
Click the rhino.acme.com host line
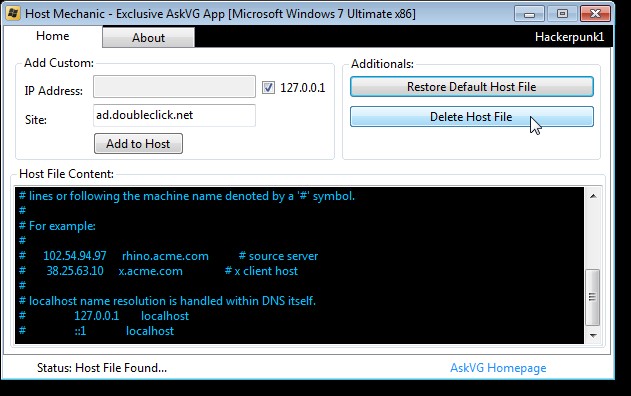coord(169,256)
